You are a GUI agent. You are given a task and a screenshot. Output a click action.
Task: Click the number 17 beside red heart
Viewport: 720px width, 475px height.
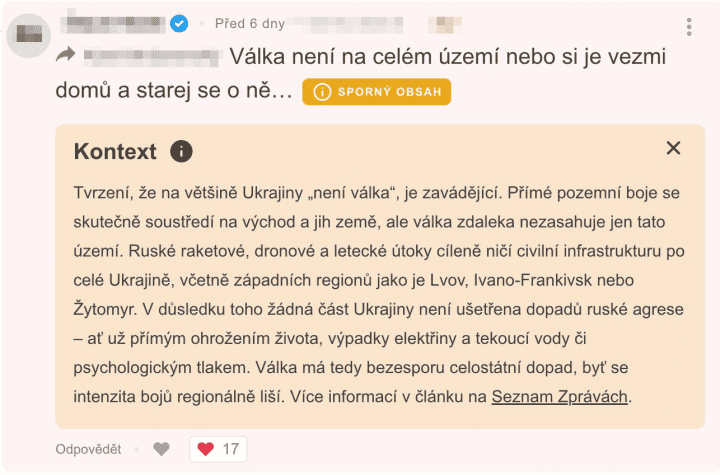click(x=231, y=449)
